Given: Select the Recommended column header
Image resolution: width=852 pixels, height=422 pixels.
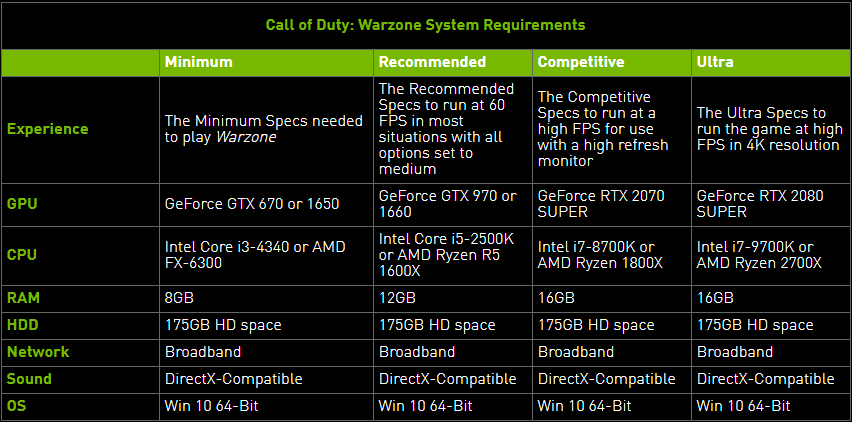Looking at the screenshot, I should click(432, 62).
